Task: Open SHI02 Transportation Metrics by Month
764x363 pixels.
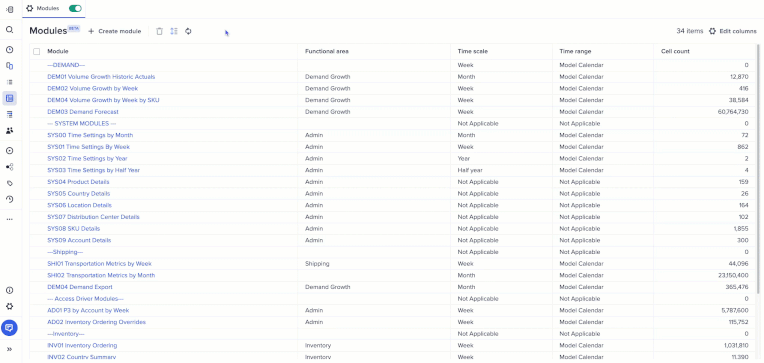Action: pos(101,275)
